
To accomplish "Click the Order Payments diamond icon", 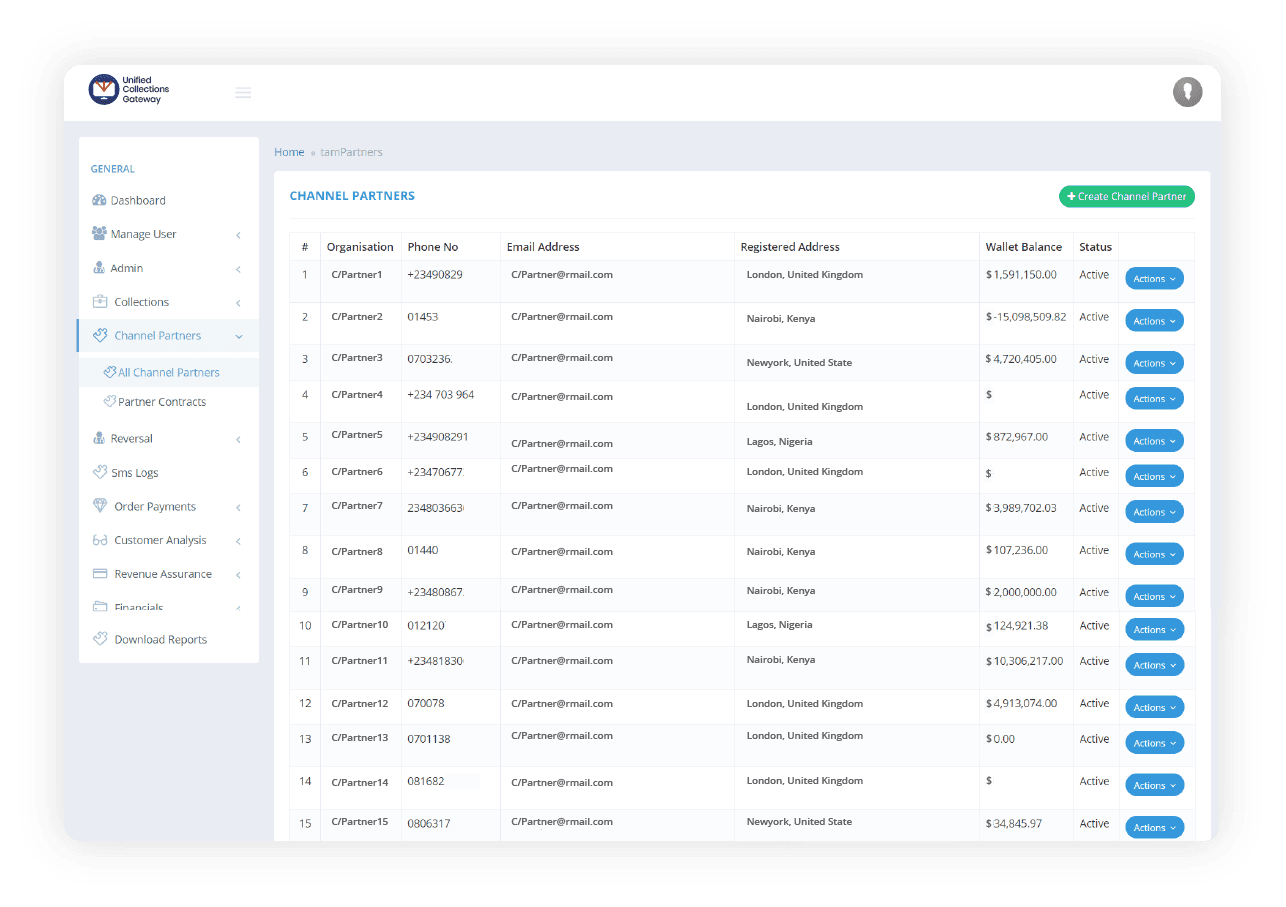I will 100,506.
